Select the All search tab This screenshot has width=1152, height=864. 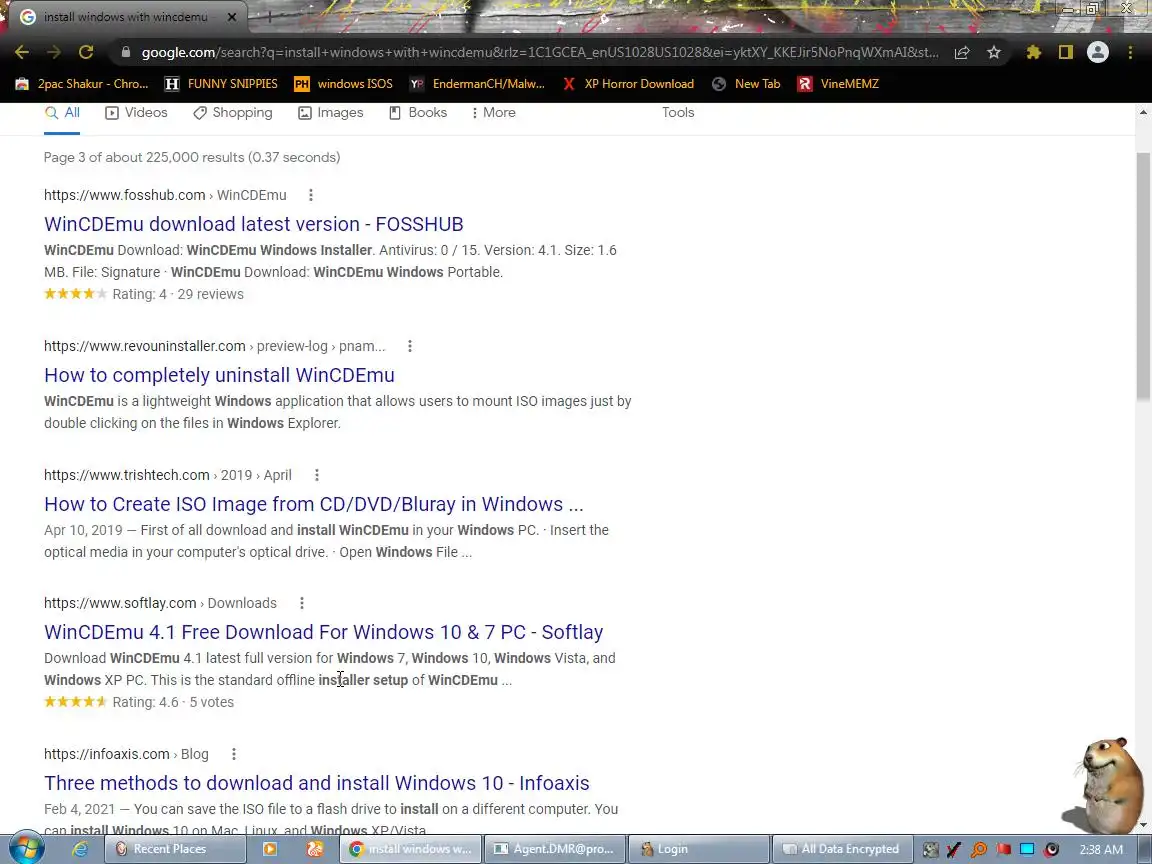point(62,112)
